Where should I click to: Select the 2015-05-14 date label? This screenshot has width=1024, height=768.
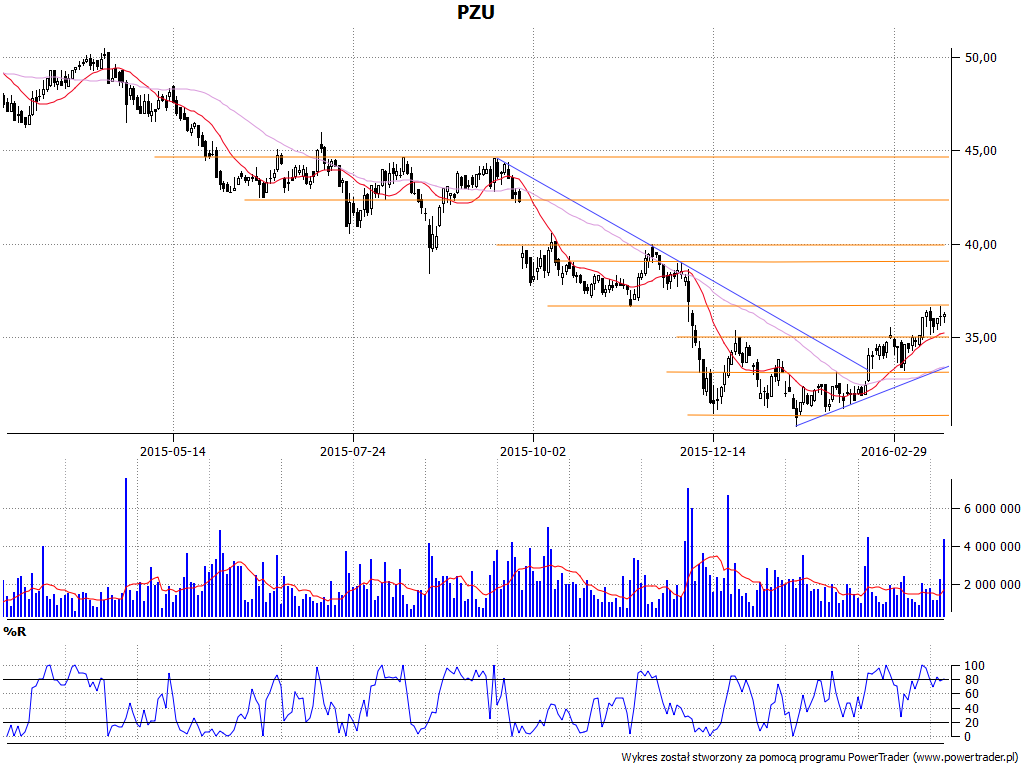(173, 451)
